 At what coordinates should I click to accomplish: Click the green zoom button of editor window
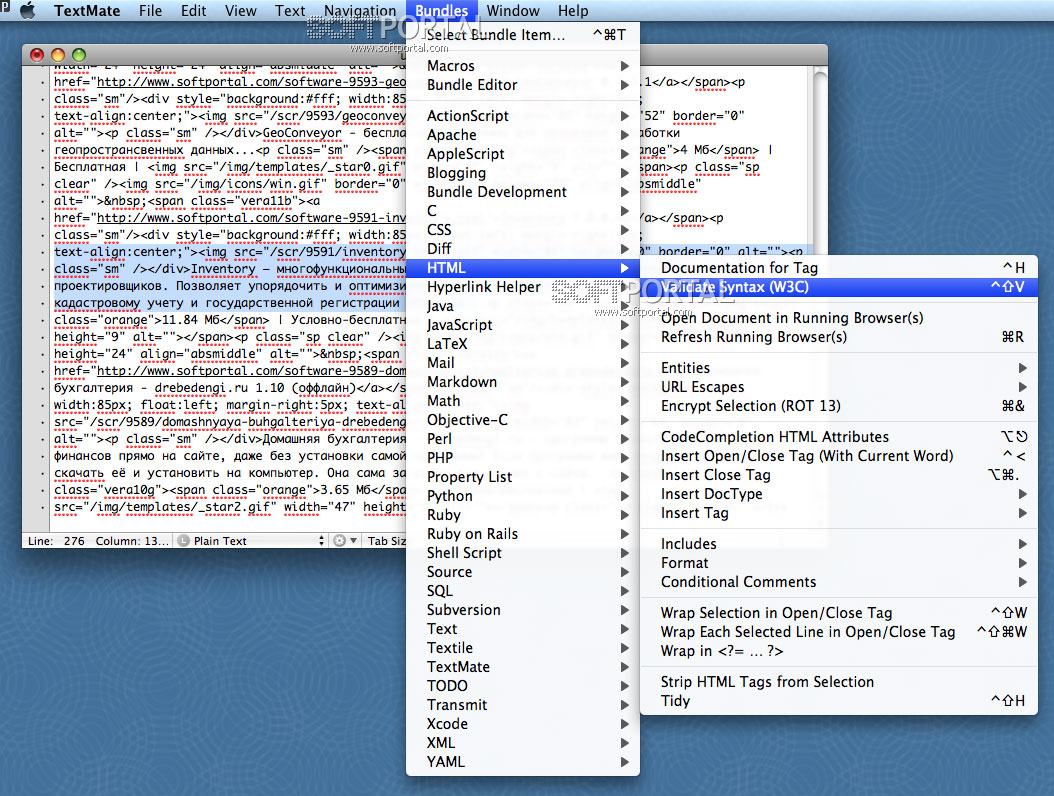pyautogui.click(x=79, y=55)
